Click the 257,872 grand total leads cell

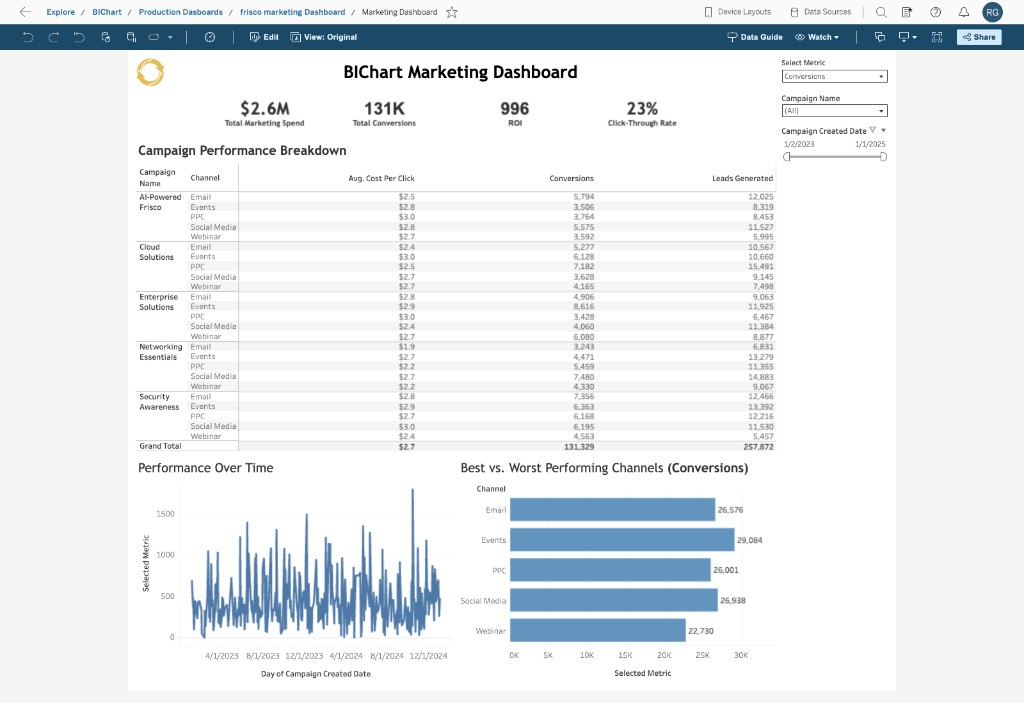coord(758,447)
